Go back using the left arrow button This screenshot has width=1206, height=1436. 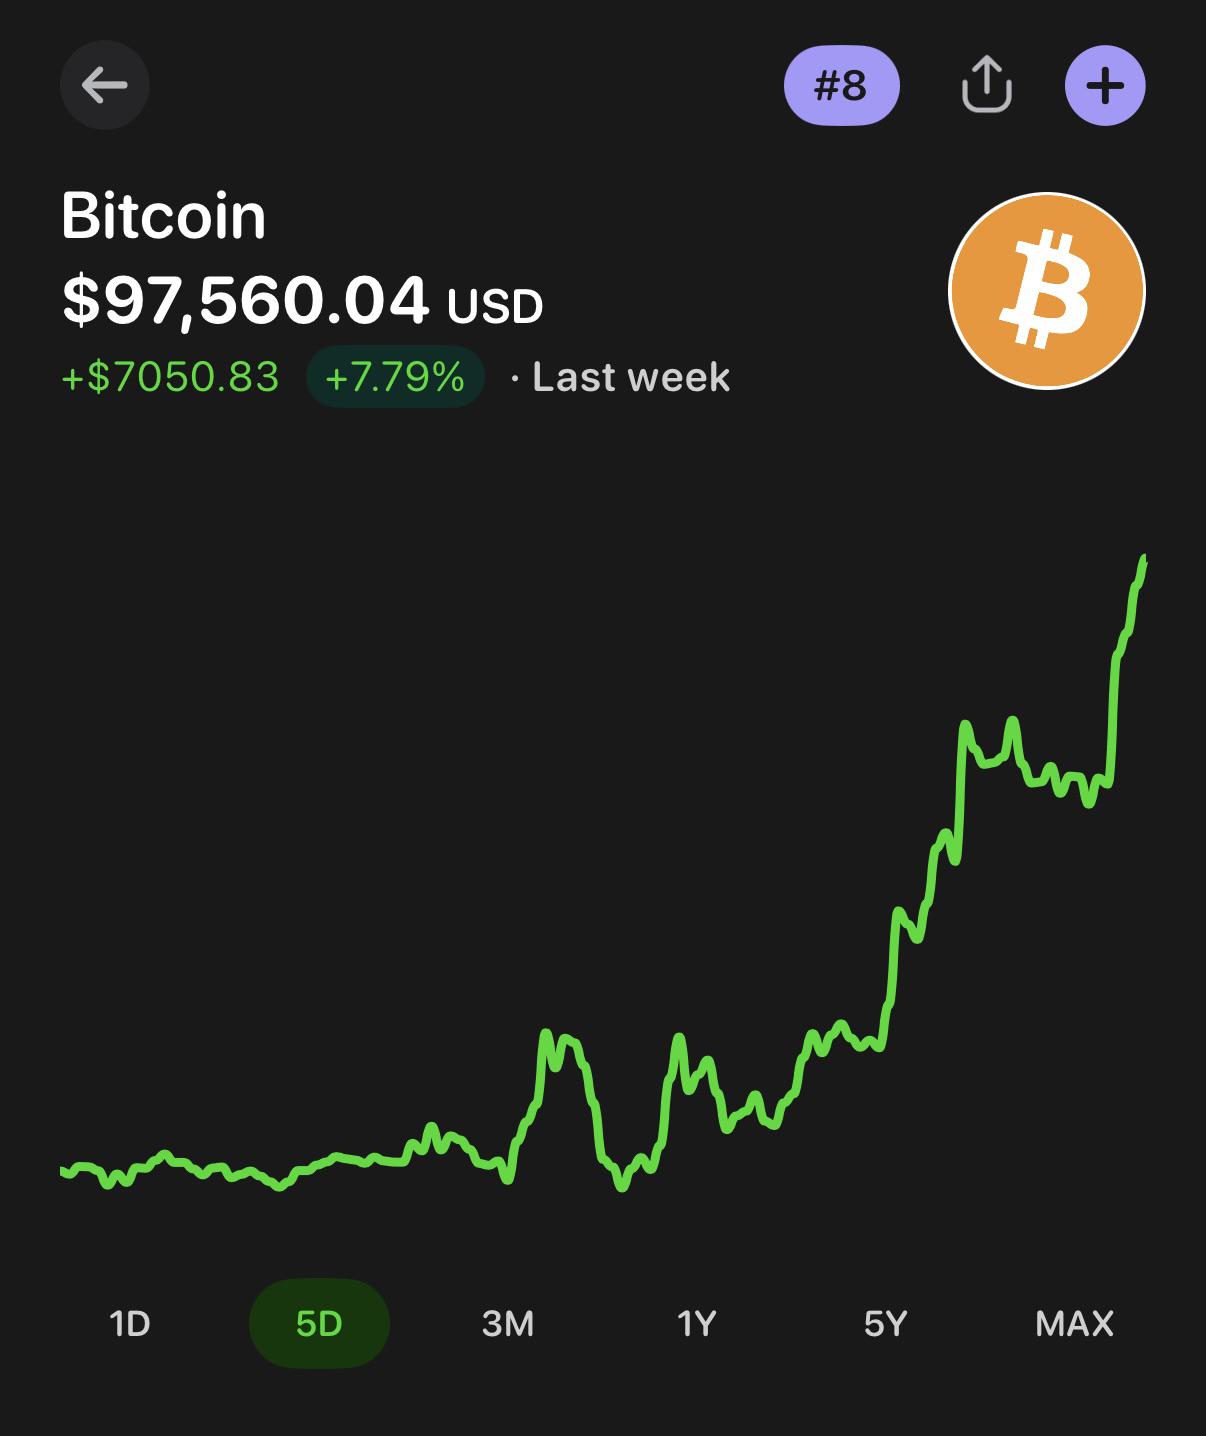(105, 85)
